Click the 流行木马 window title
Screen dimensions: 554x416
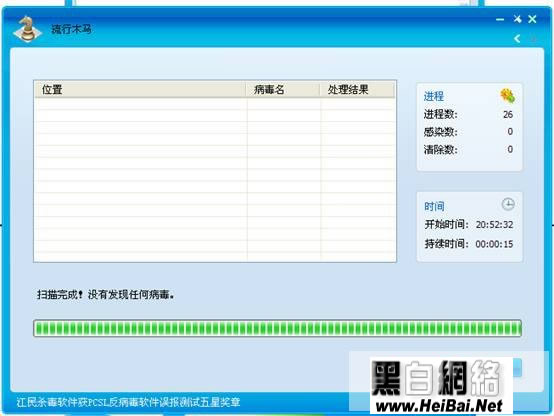(x=71, y=29)
